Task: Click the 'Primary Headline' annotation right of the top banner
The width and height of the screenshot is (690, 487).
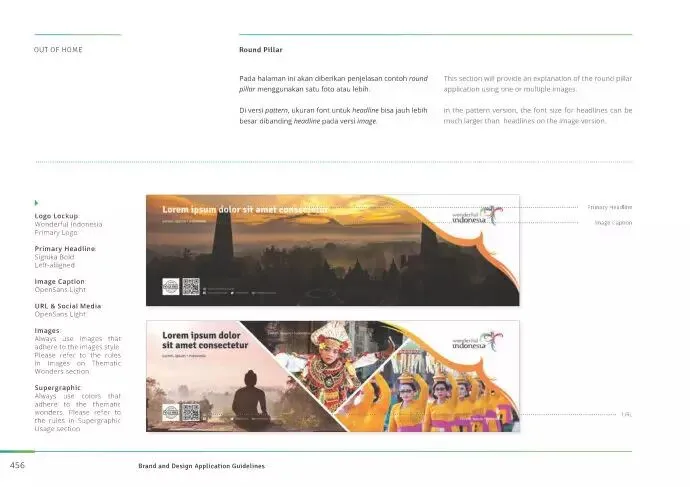Action: 610,207
